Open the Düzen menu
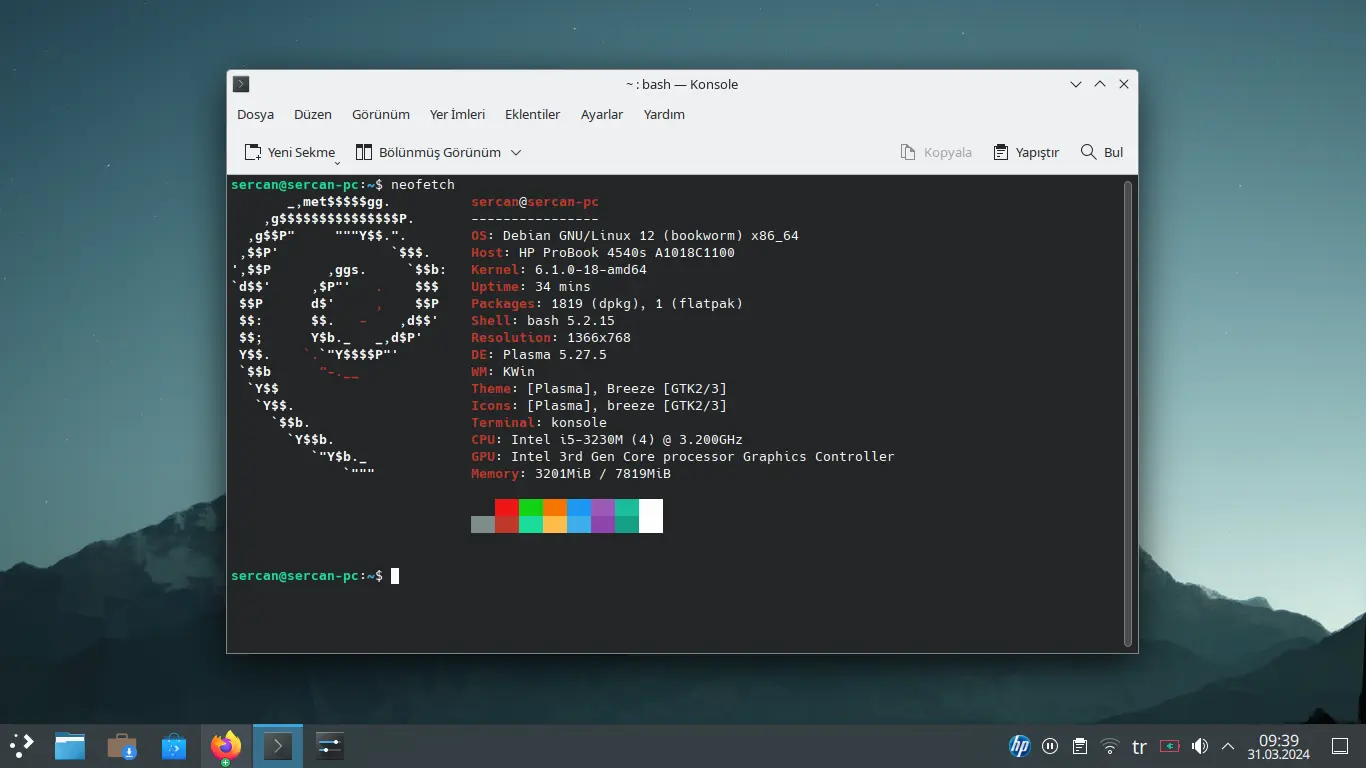1366x768 pixels. point(312,114)
